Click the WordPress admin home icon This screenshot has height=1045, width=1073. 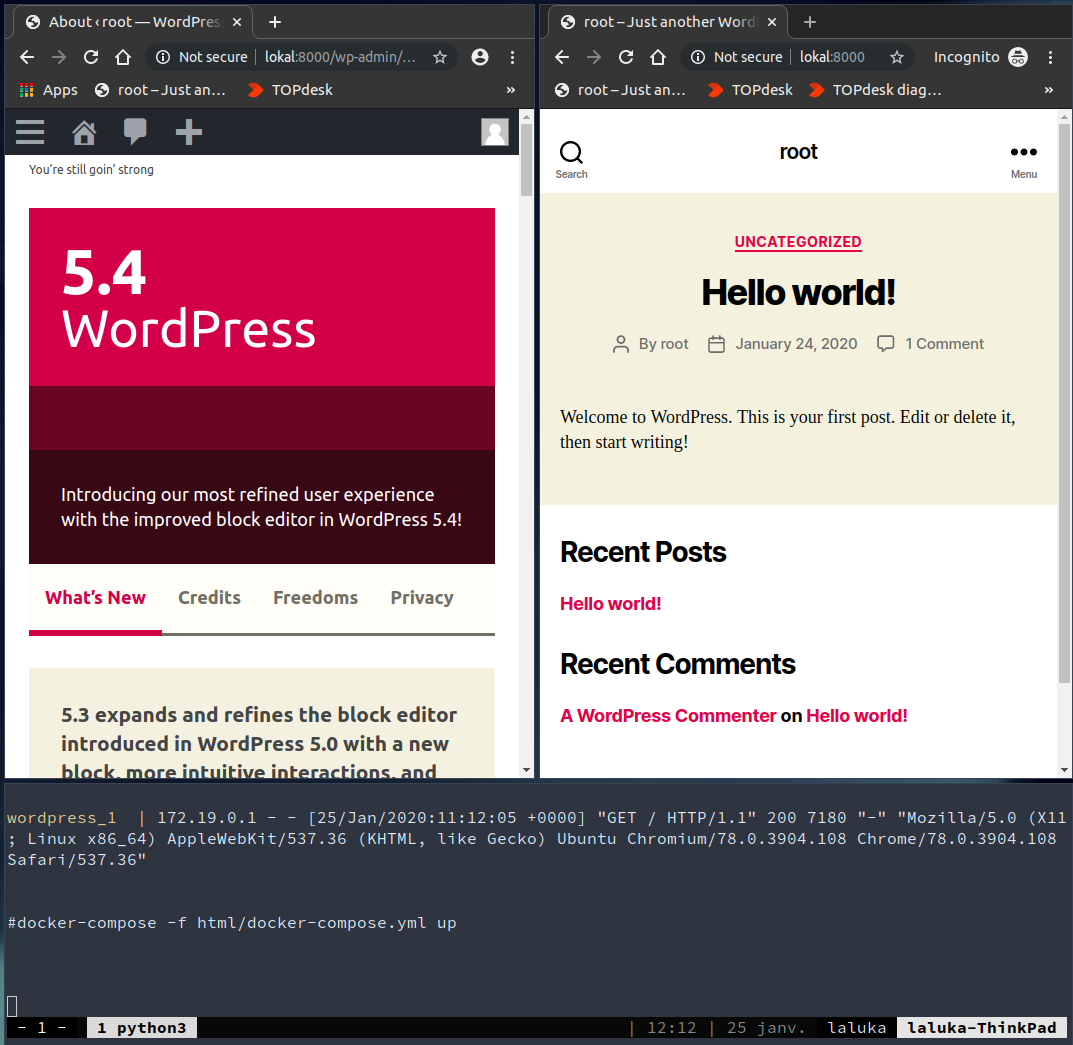(x=84, y=132)
